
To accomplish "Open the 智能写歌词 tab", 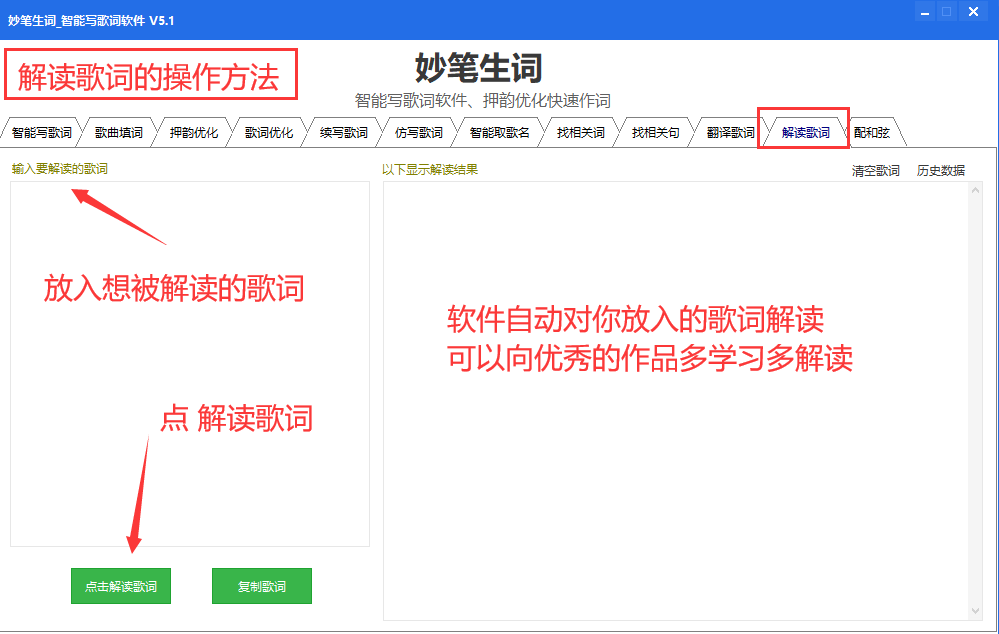I will pos(41,133).
